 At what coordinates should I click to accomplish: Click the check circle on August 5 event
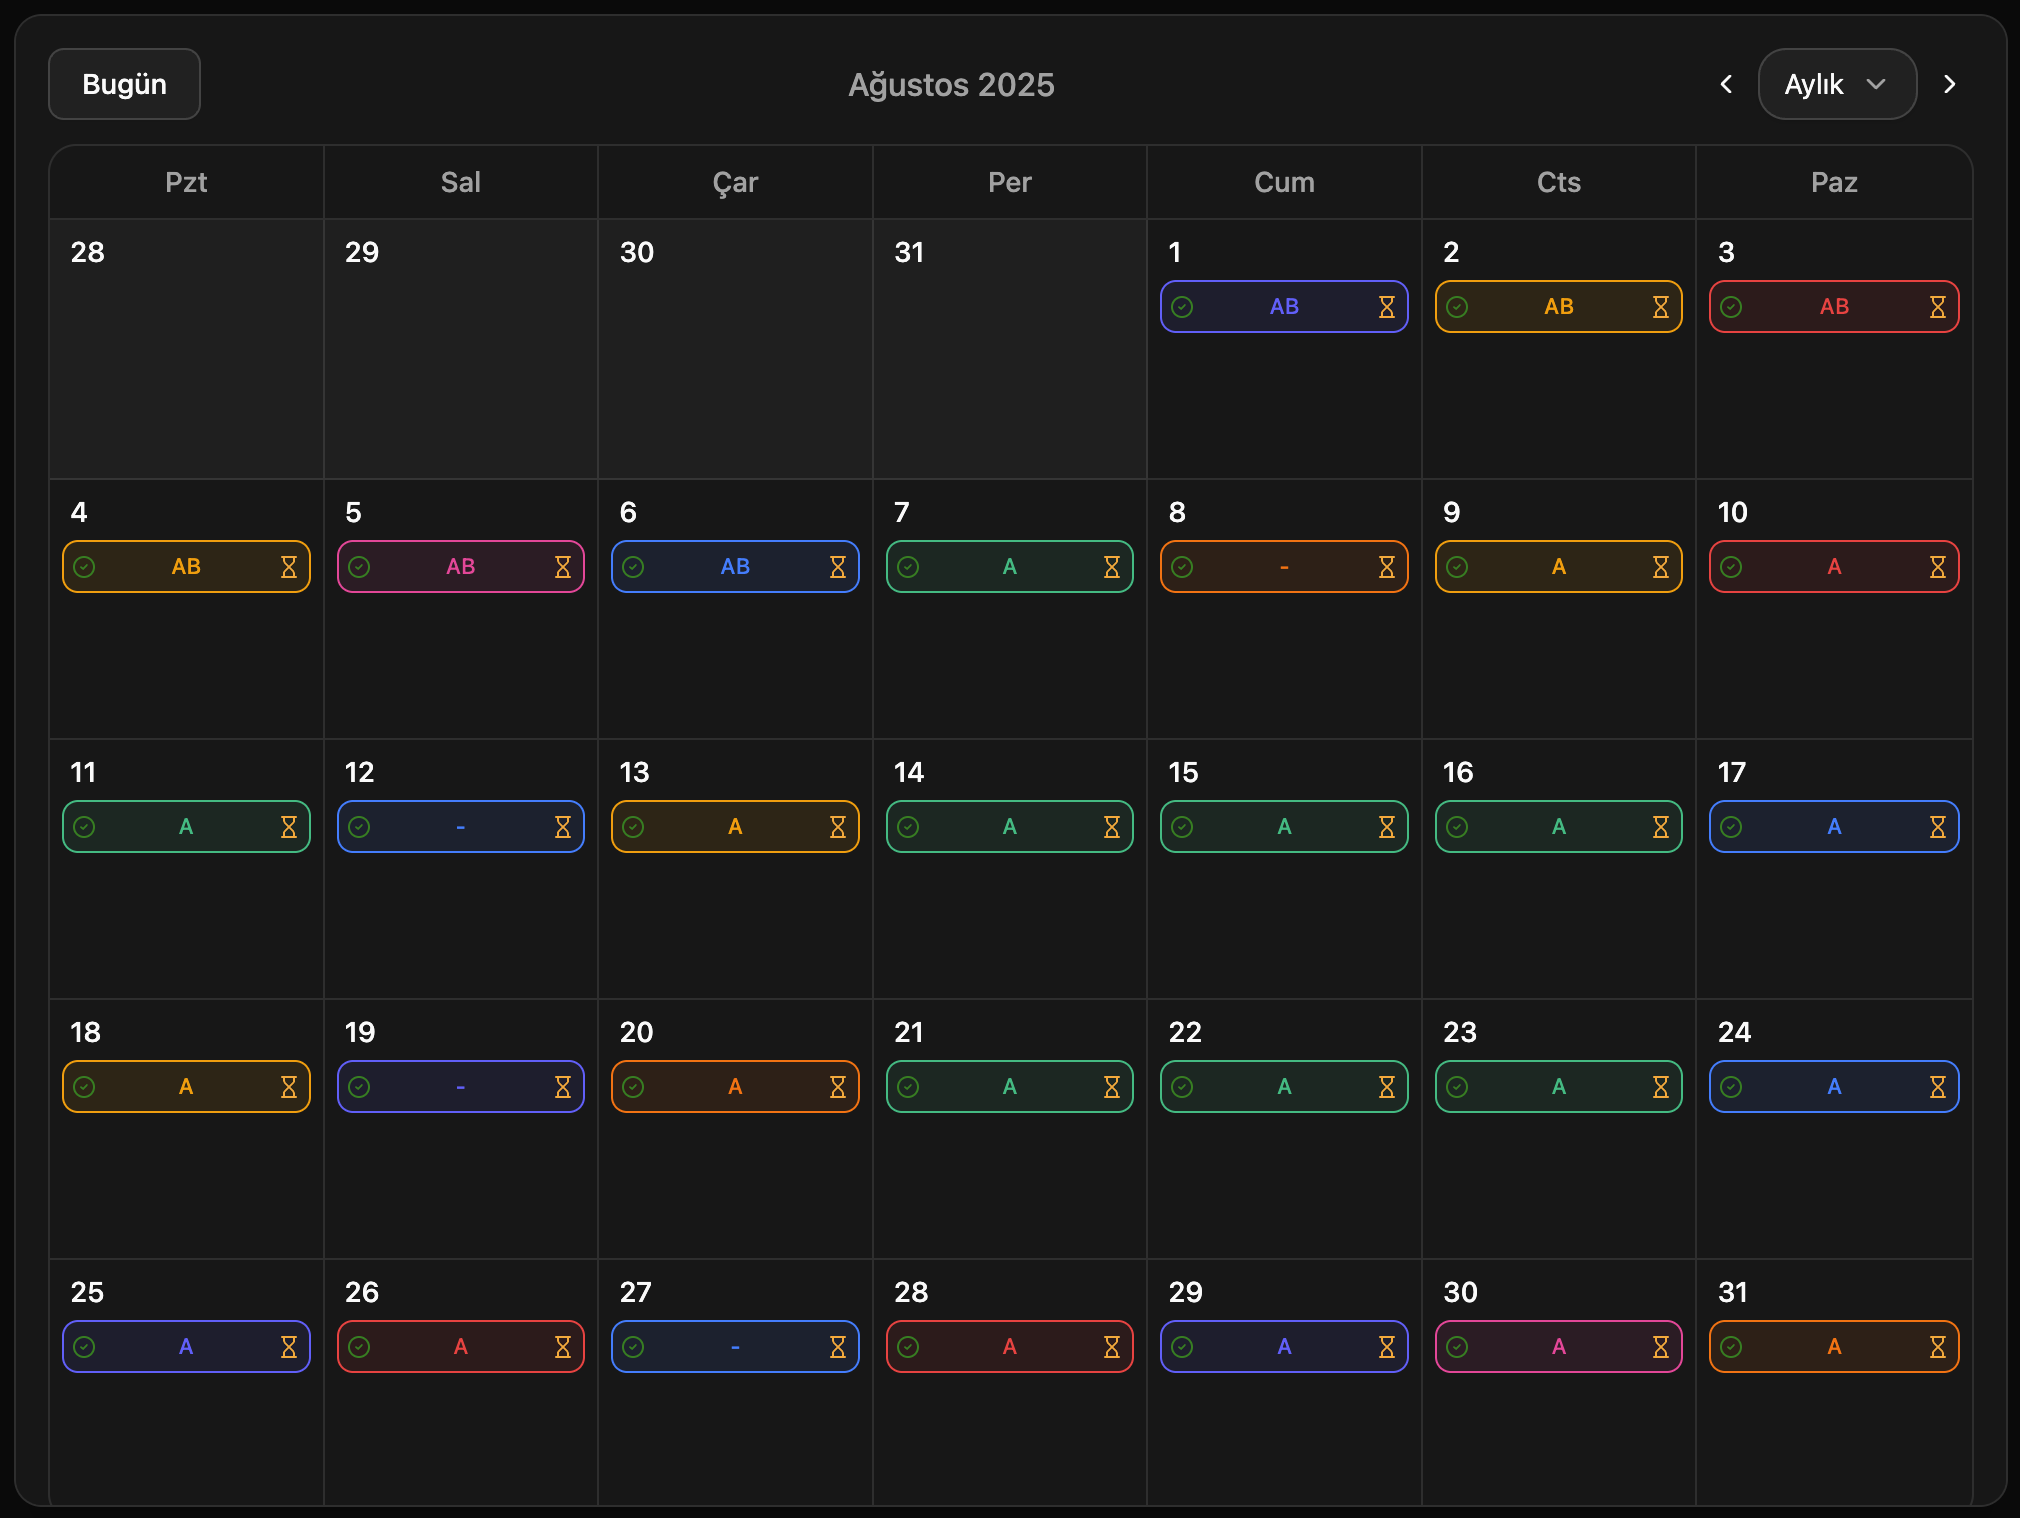tap(359, 567)
